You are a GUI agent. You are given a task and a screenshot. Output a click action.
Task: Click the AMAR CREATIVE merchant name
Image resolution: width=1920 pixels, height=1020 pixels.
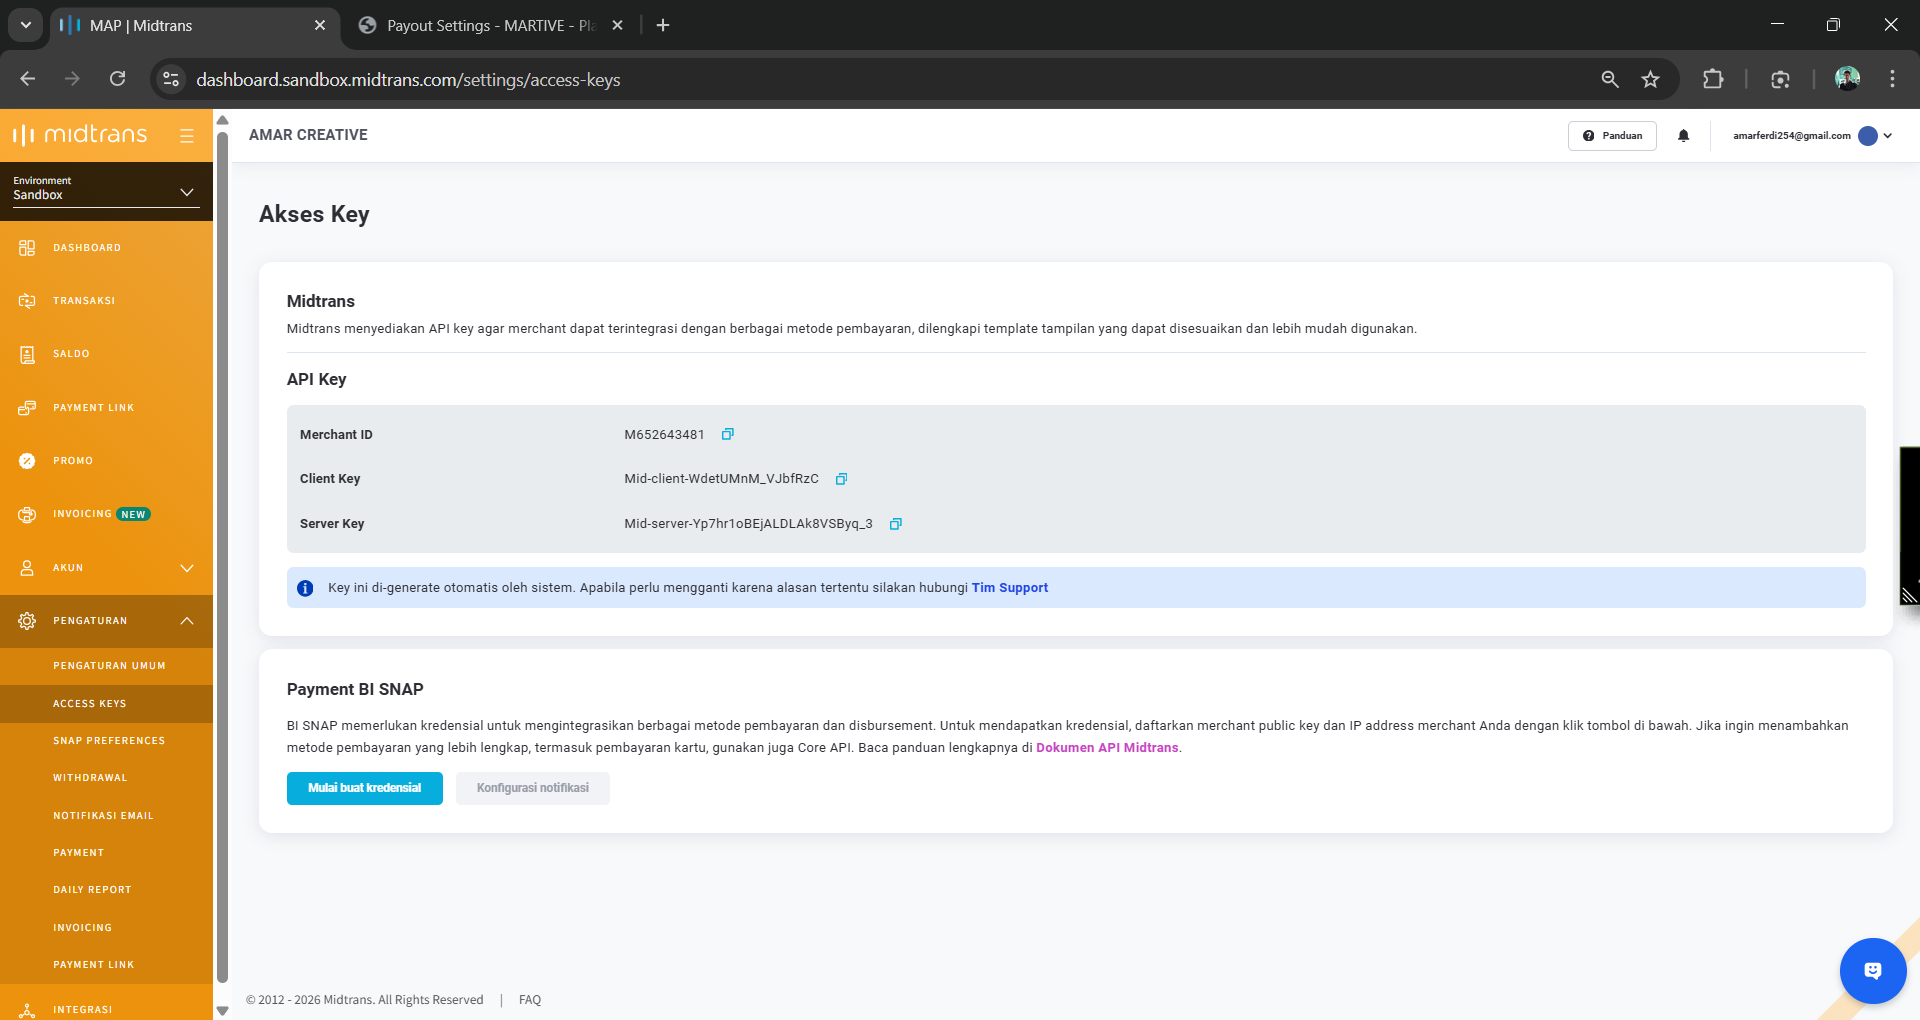point(308,135)
